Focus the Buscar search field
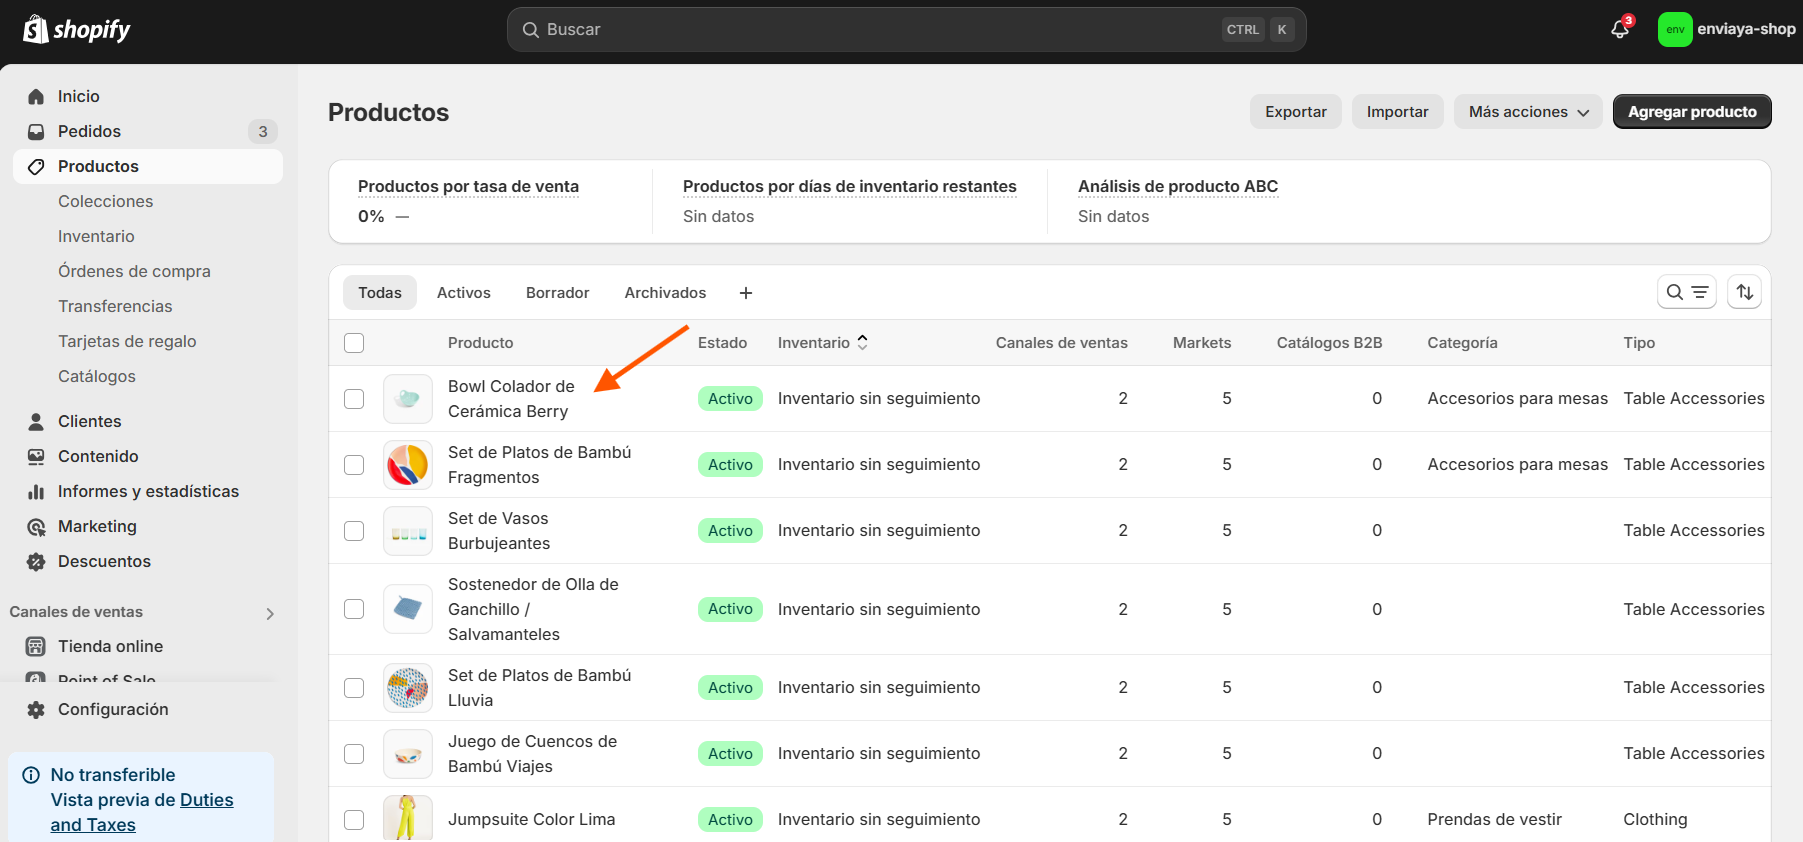 (906, 30)
